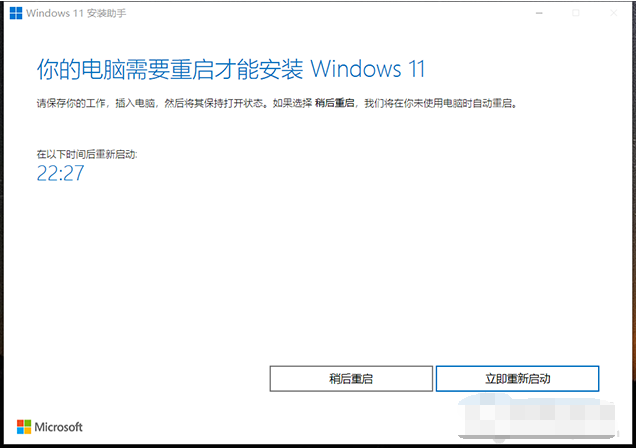Click the bold 稍后重启 phrase in description
Image resolution: width=636 pixels, height=448 pixels.
tap(334, 103)
